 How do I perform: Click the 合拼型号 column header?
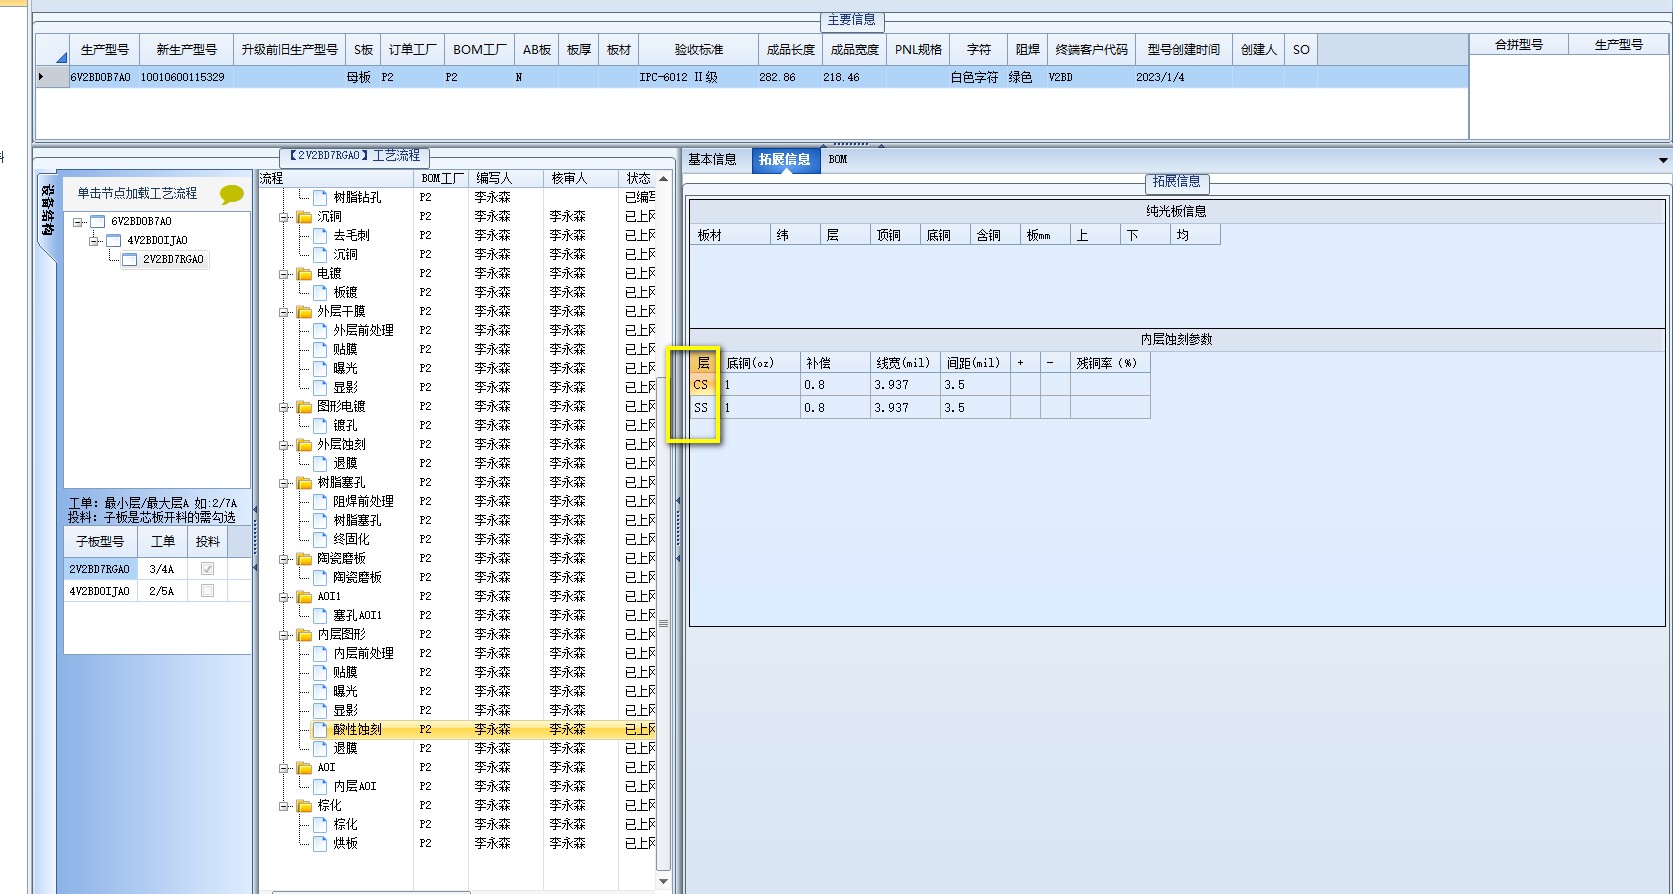point(1519,45)
